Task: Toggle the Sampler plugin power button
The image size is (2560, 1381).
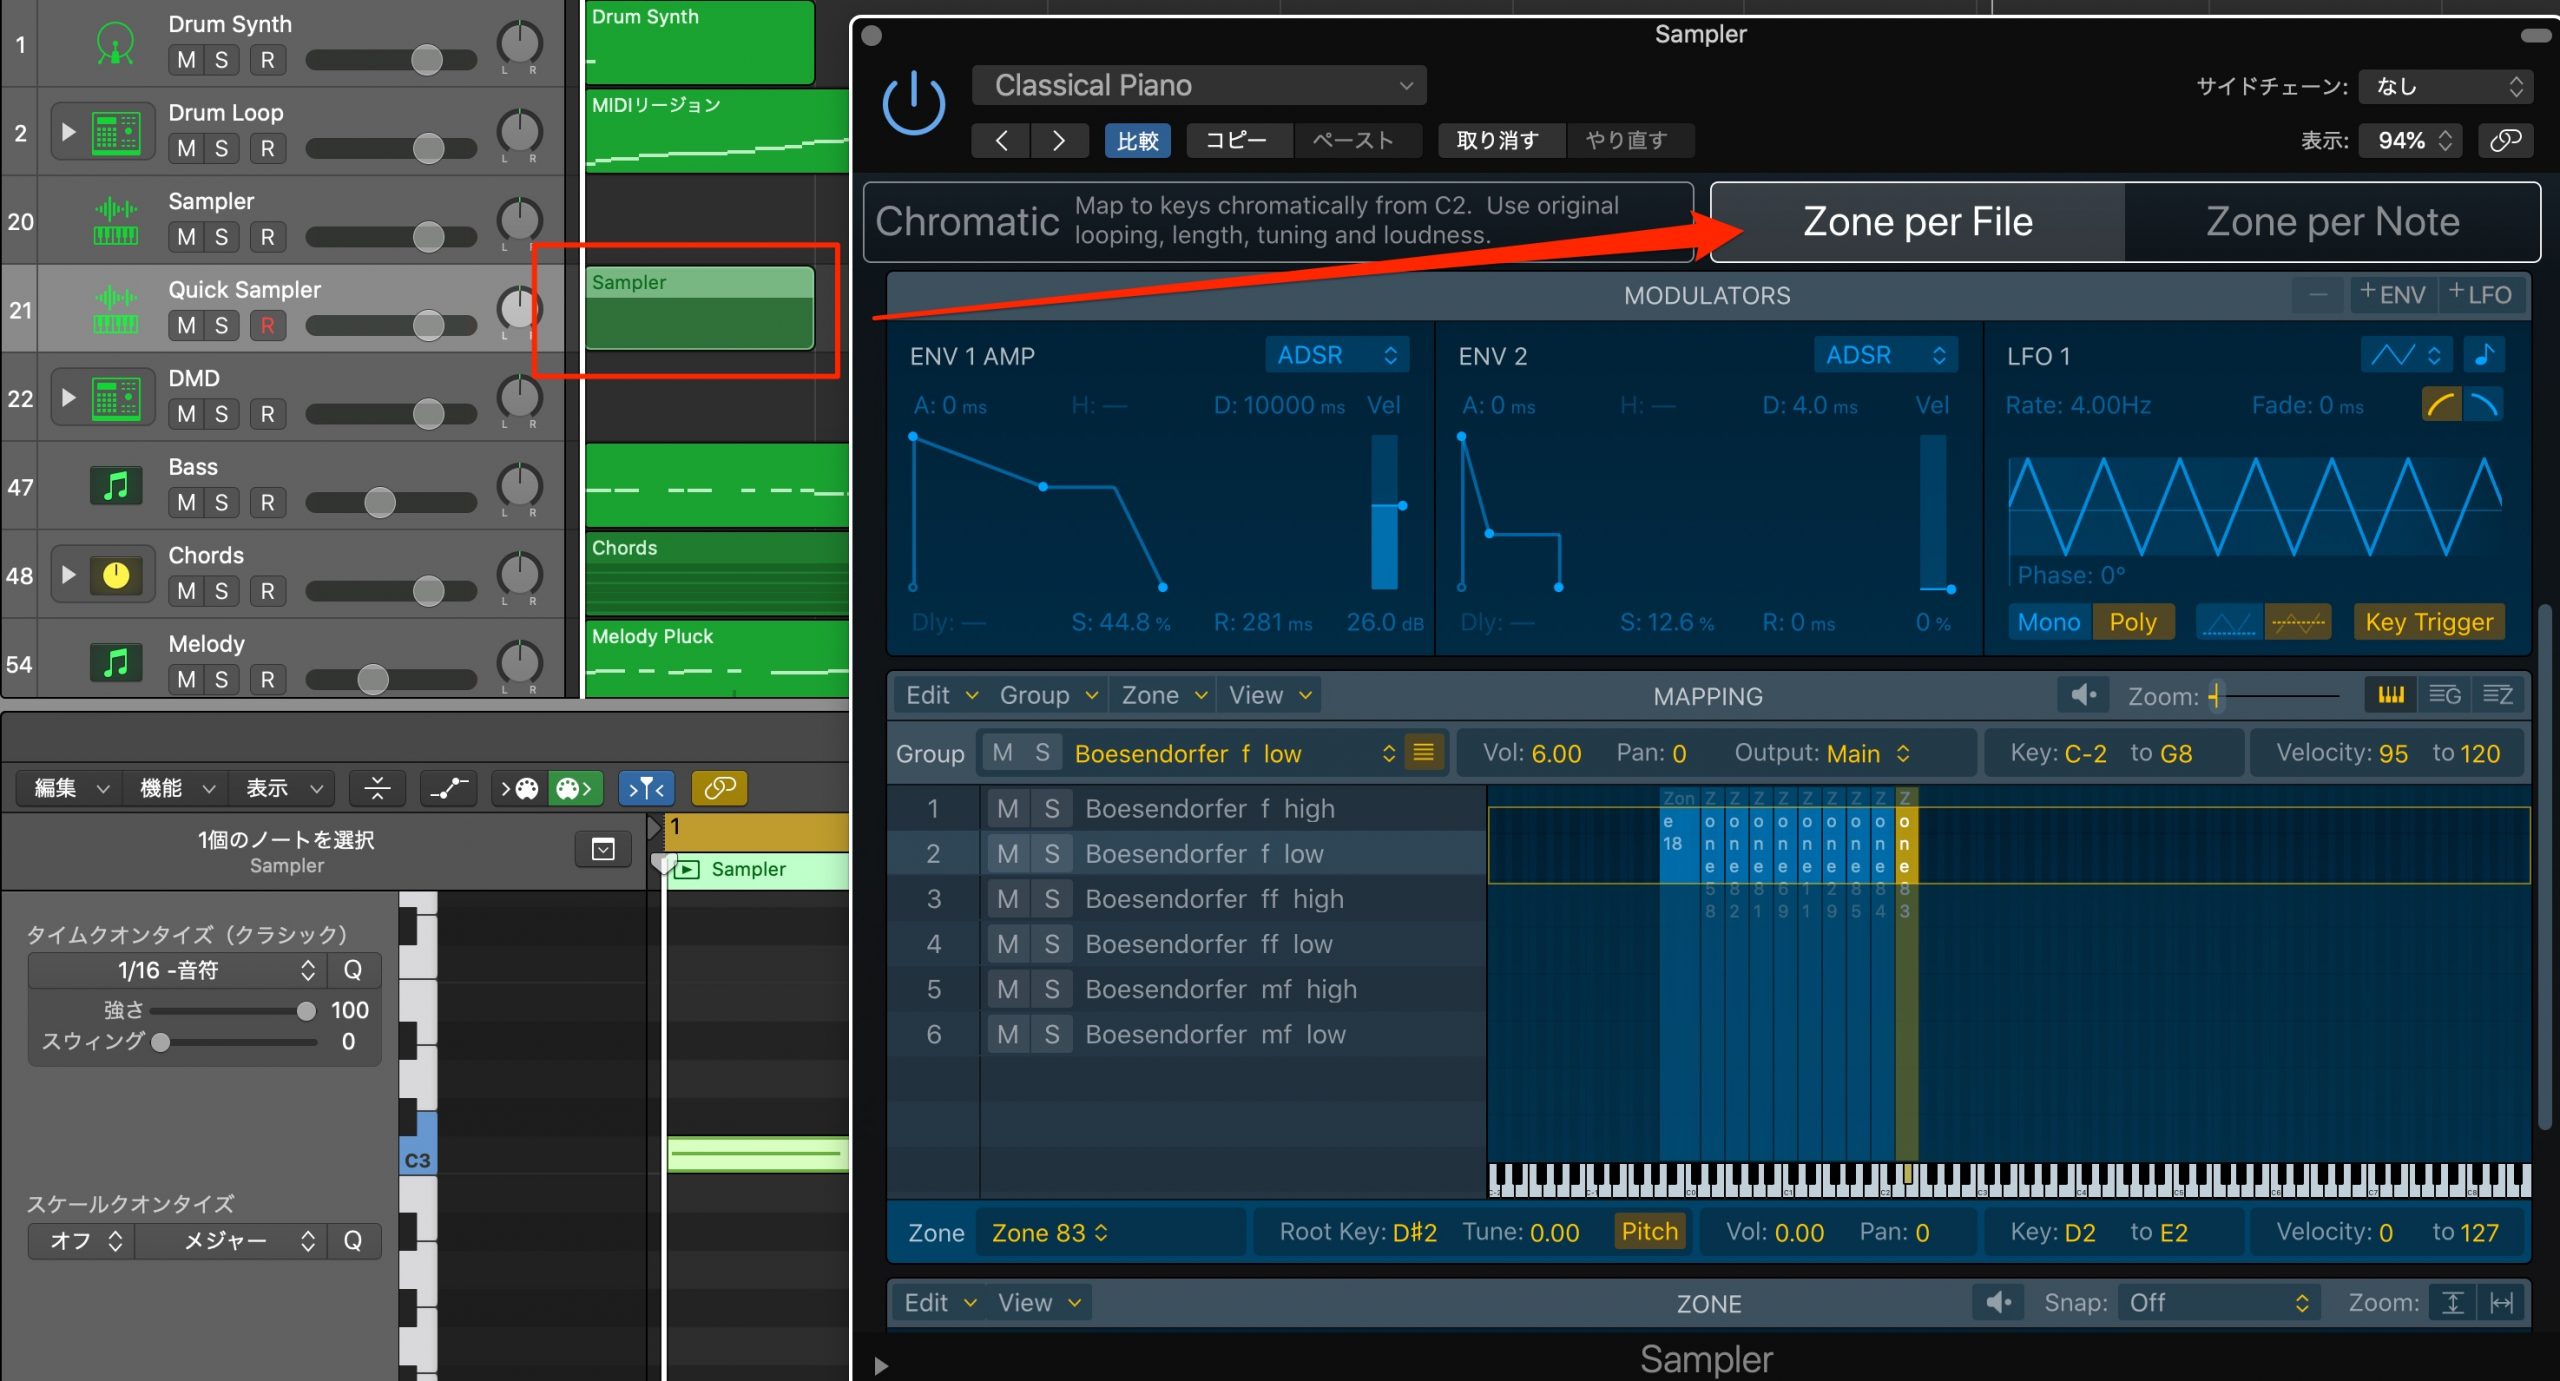Action: [x=913, y=104]
